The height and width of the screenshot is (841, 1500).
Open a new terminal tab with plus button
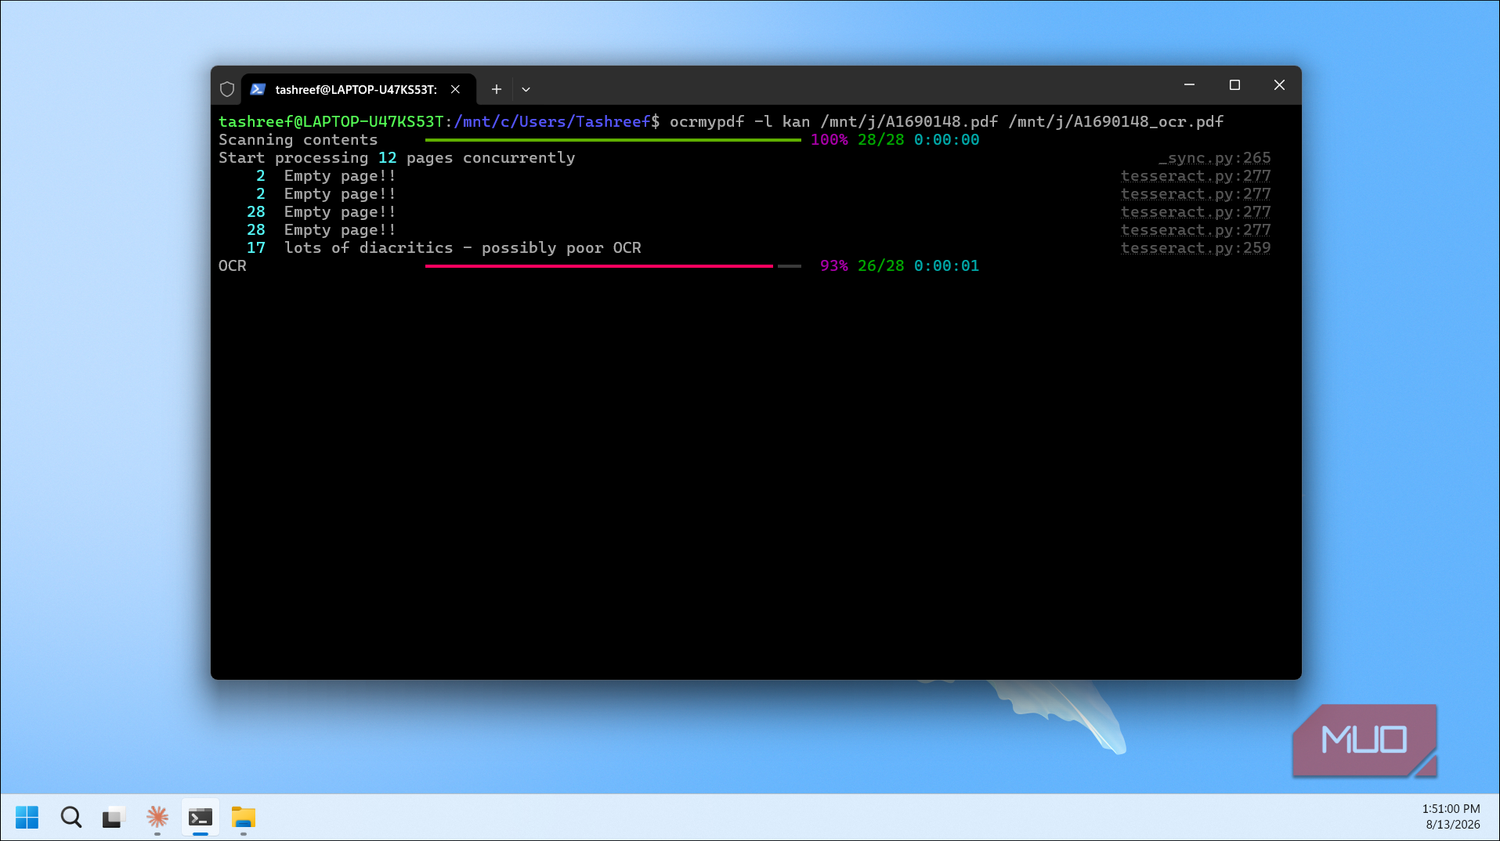[496, 89]
